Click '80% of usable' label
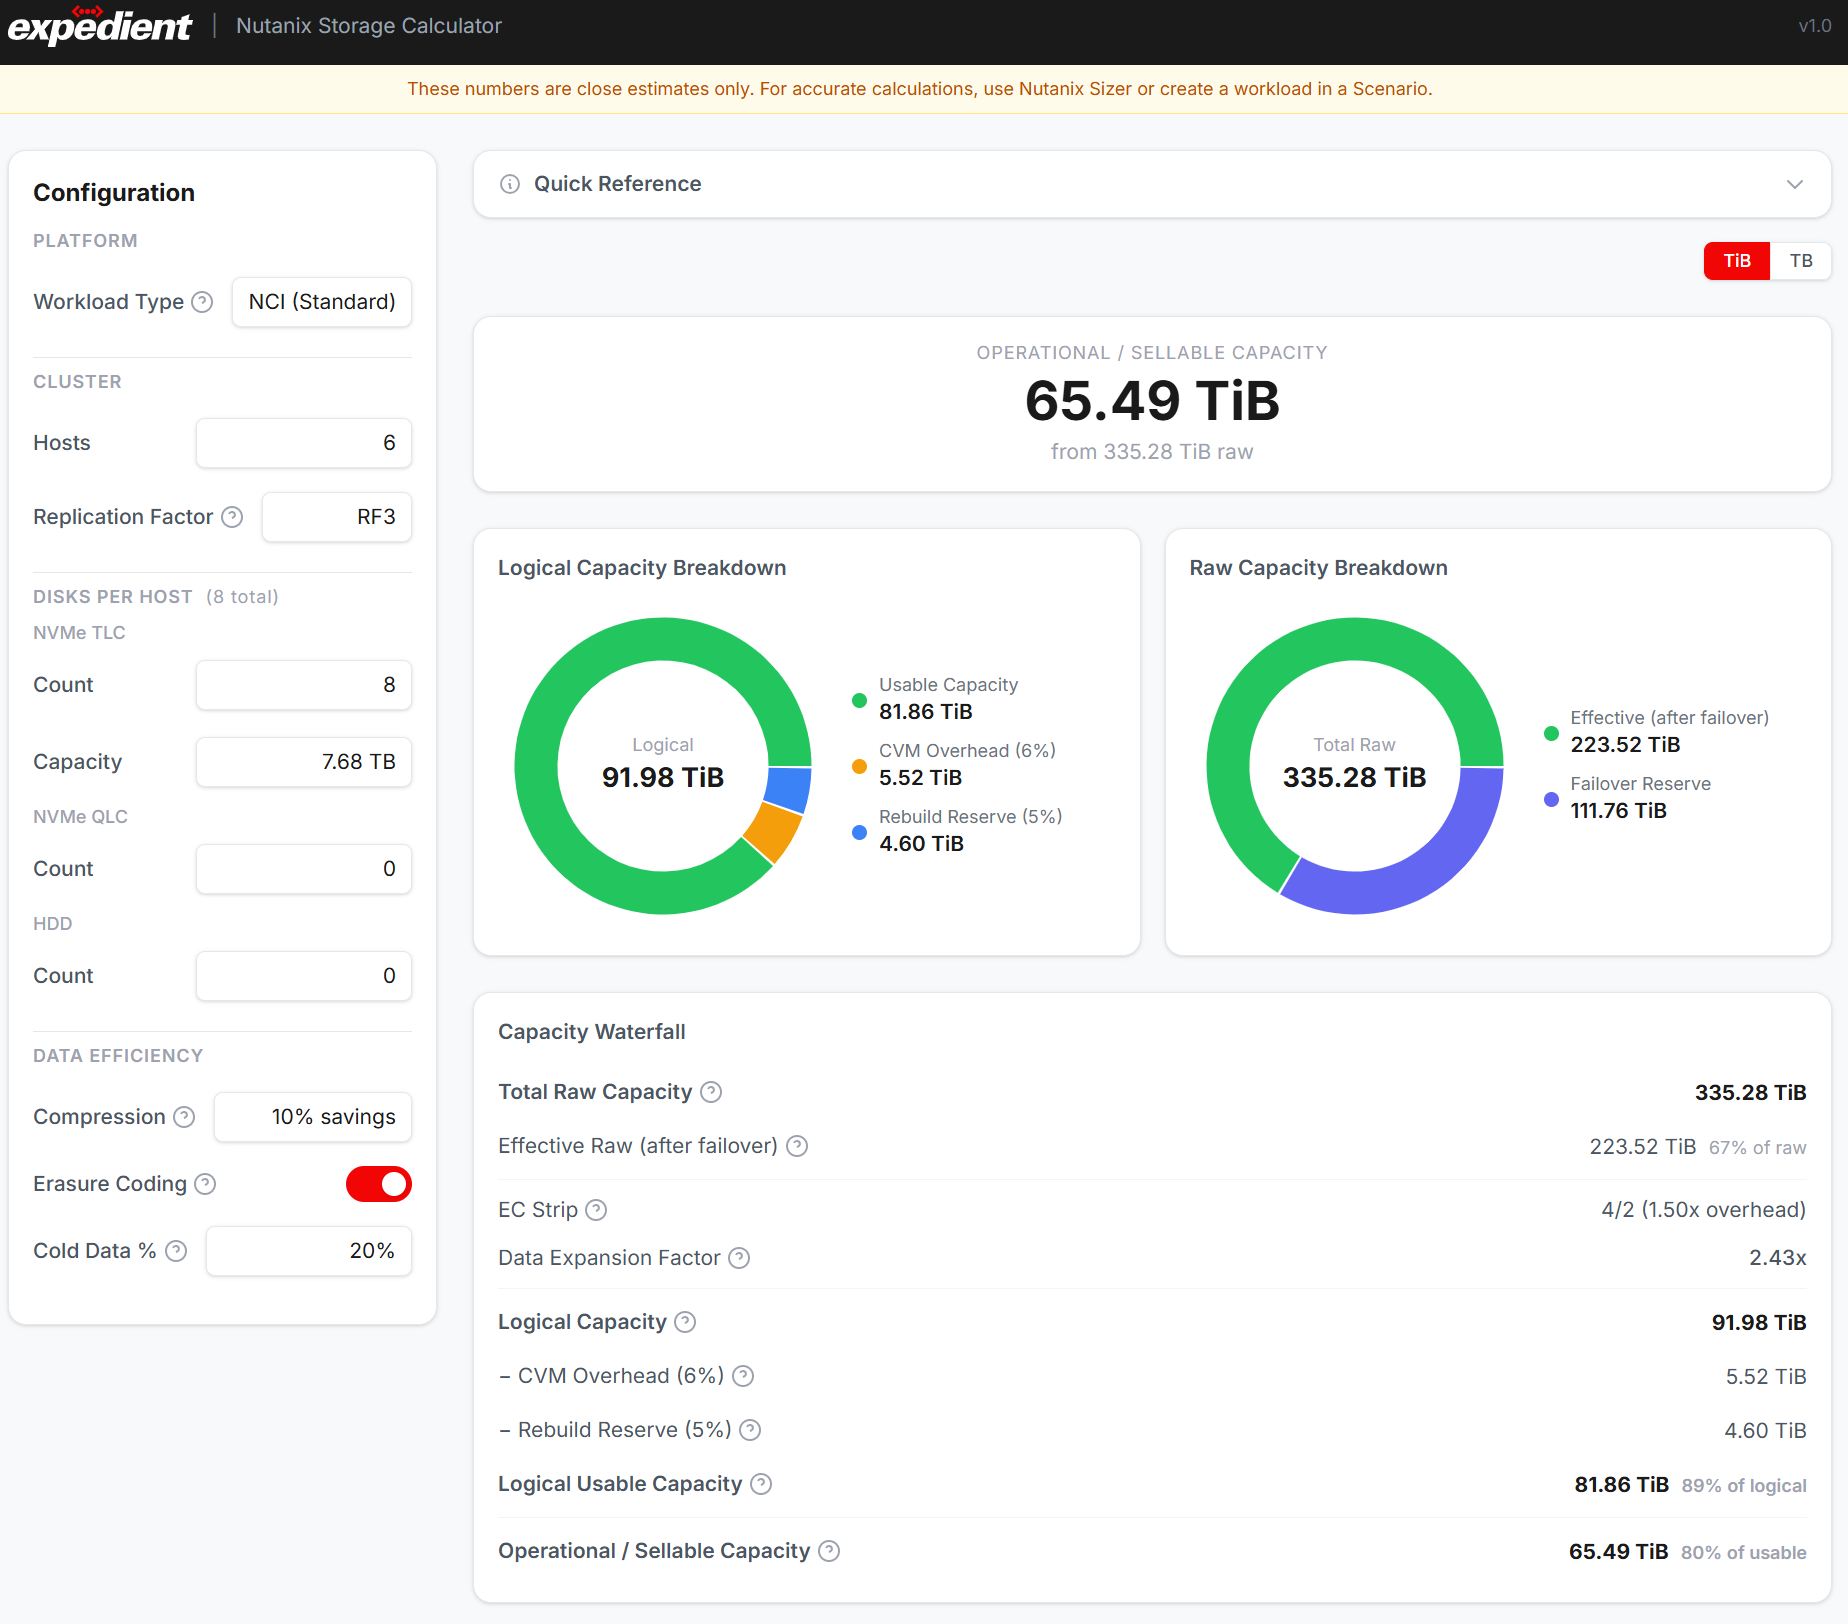 click(x=1743, y=1553)
